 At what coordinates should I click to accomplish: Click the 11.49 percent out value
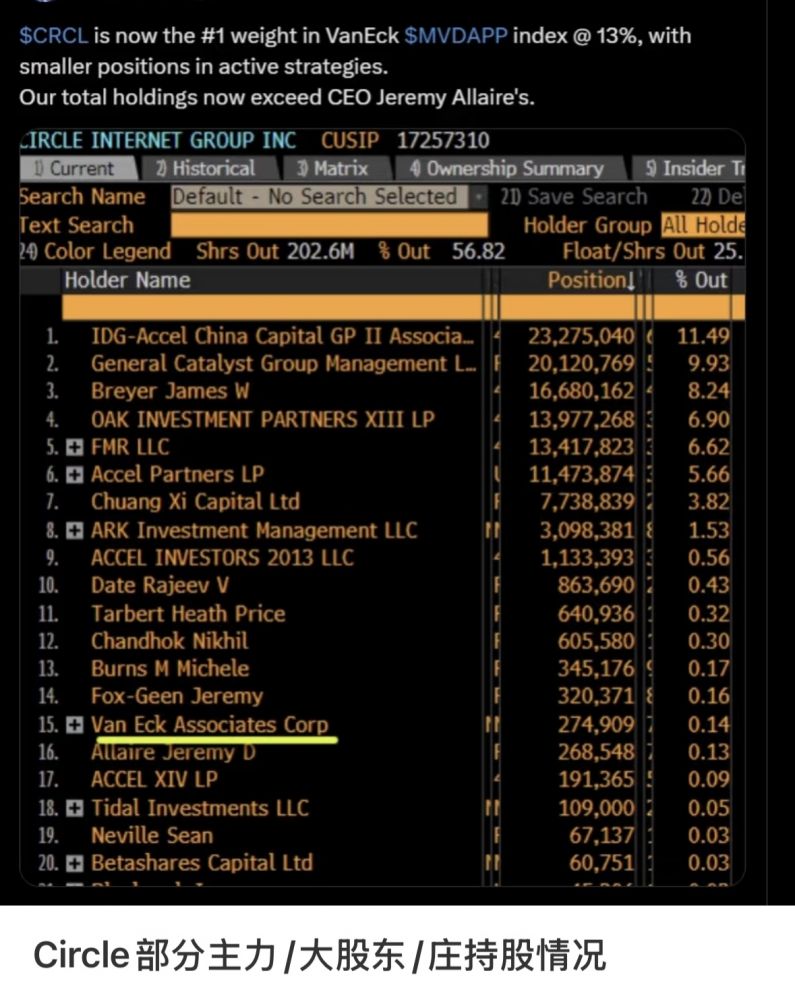pos(703,336)
